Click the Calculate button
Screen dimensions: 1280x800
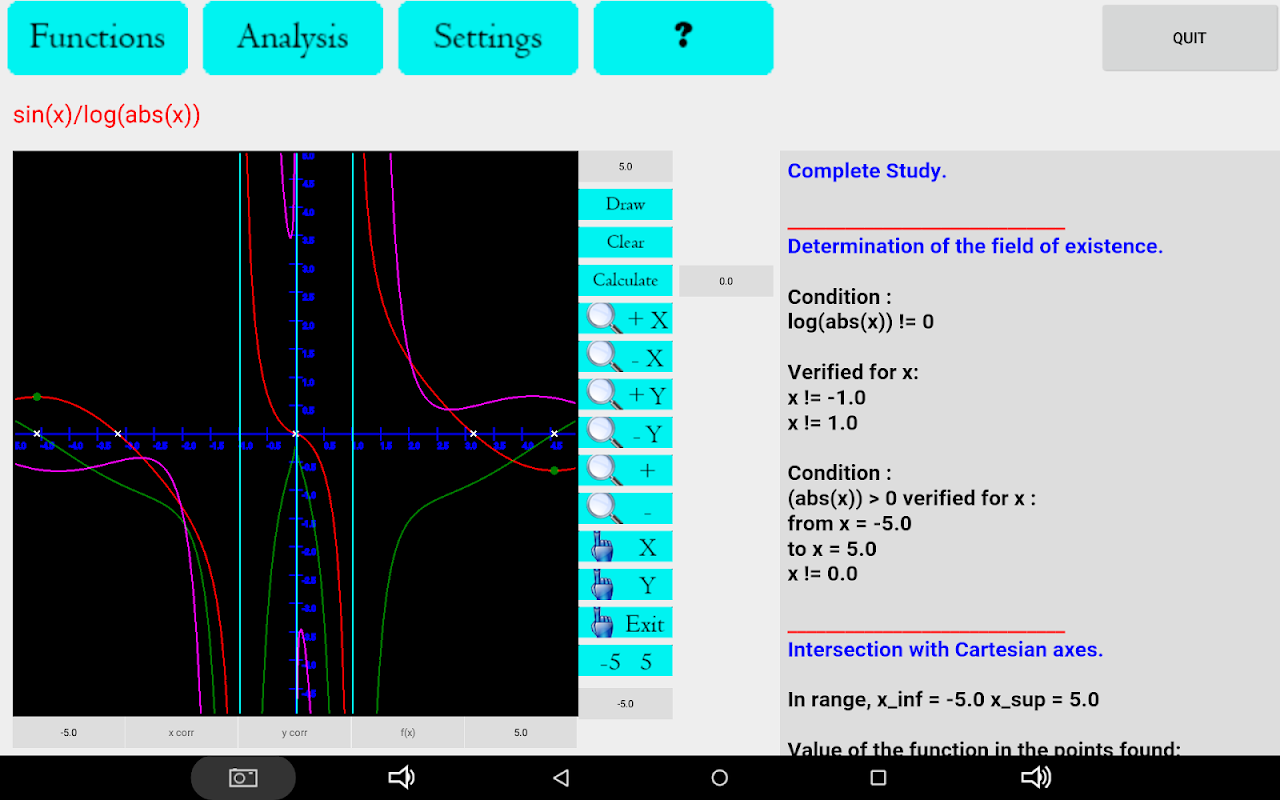click(x=625, y=280)
